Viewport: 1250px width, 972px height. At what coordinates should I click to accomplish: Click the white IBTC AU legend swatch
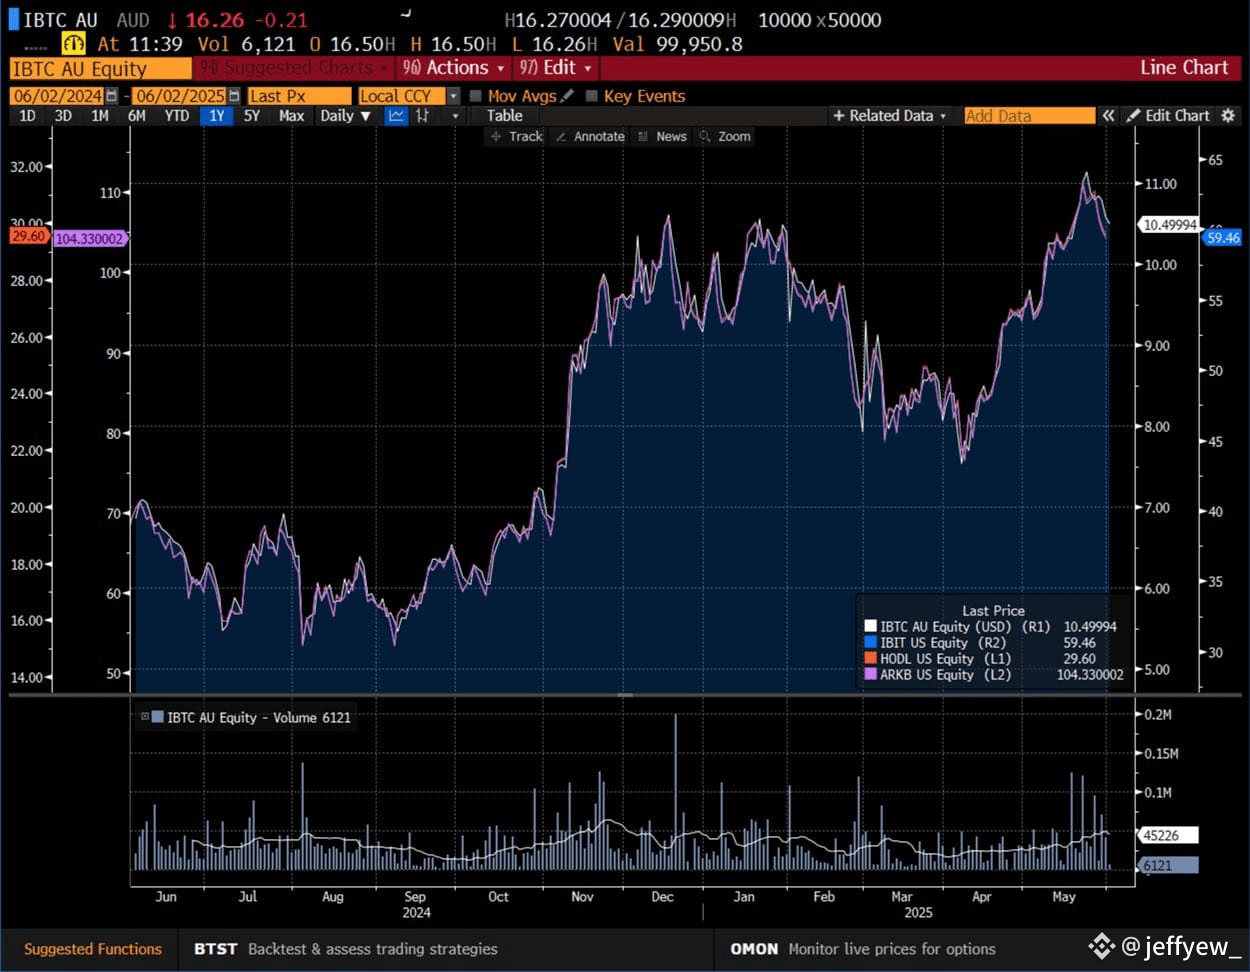[870, 627]
